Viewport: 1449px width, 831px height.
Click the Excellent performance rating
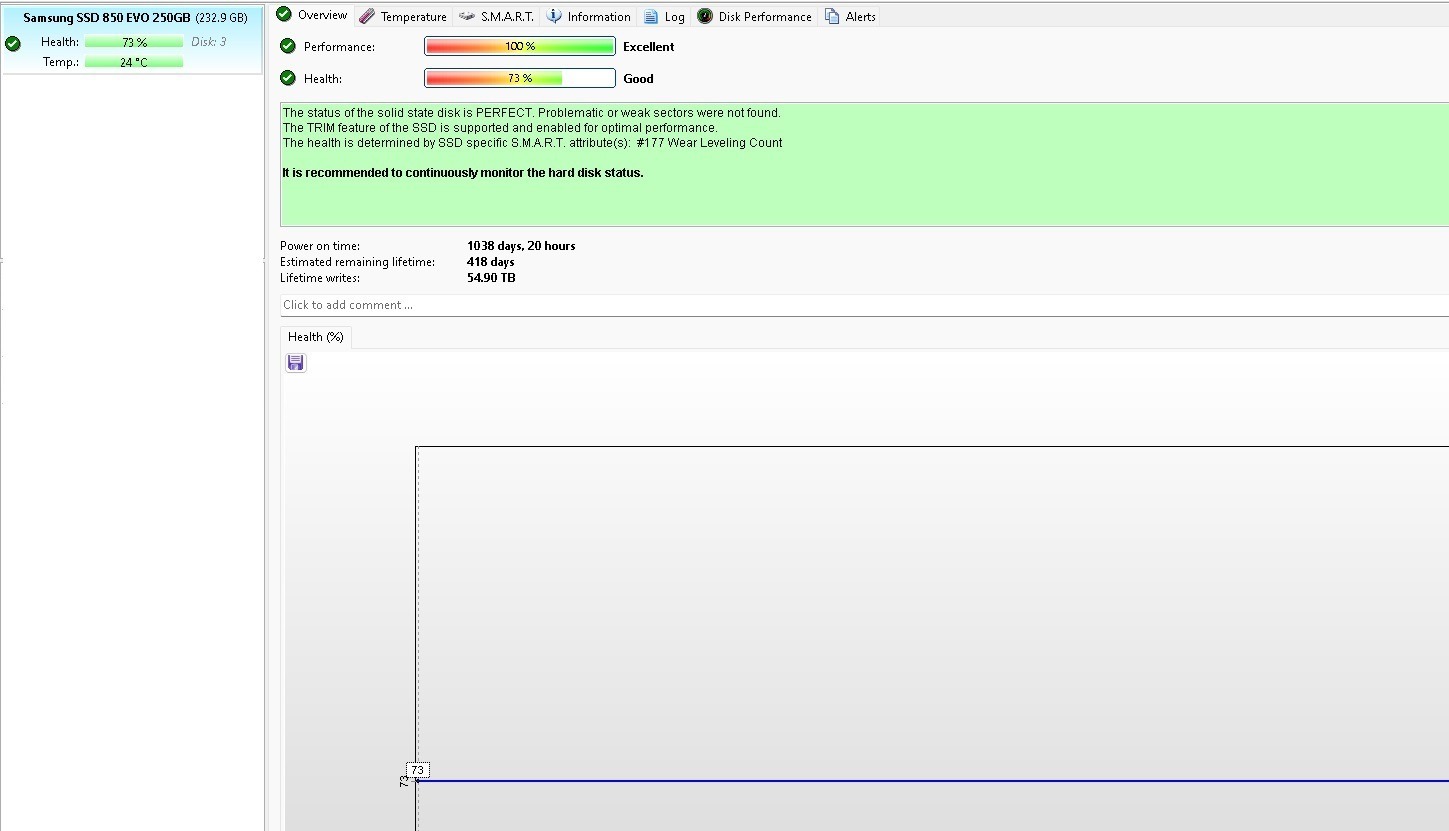coord(649,47)
